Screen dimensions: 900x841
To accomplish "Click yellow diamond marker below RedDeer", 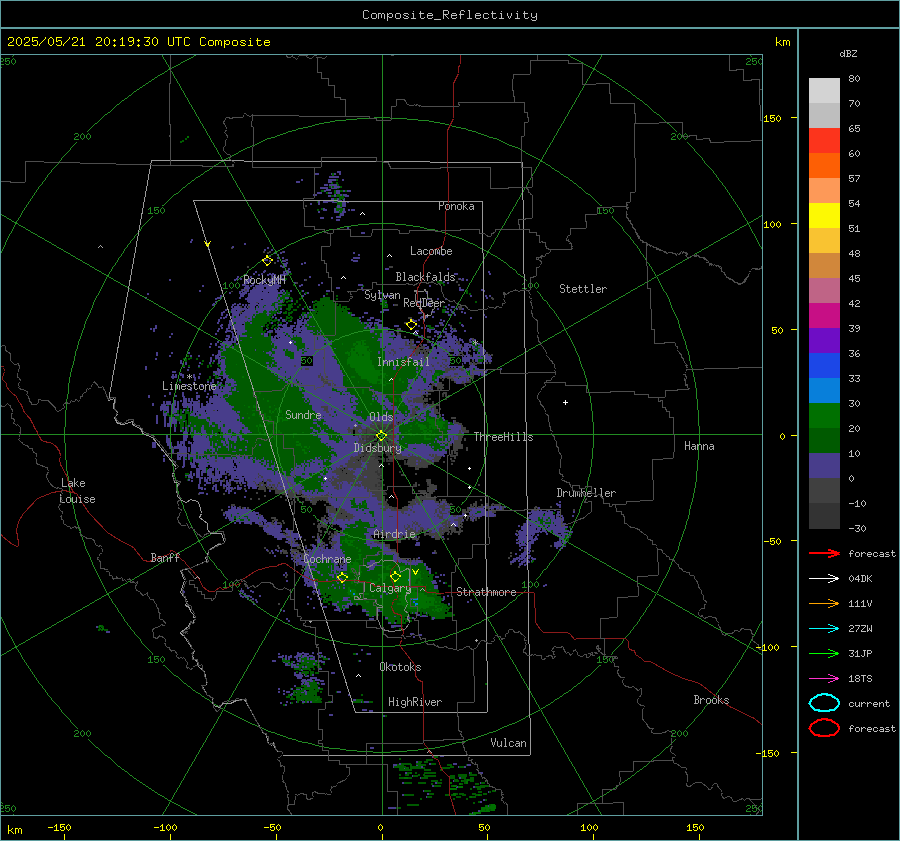I will (x=412, y=325).
